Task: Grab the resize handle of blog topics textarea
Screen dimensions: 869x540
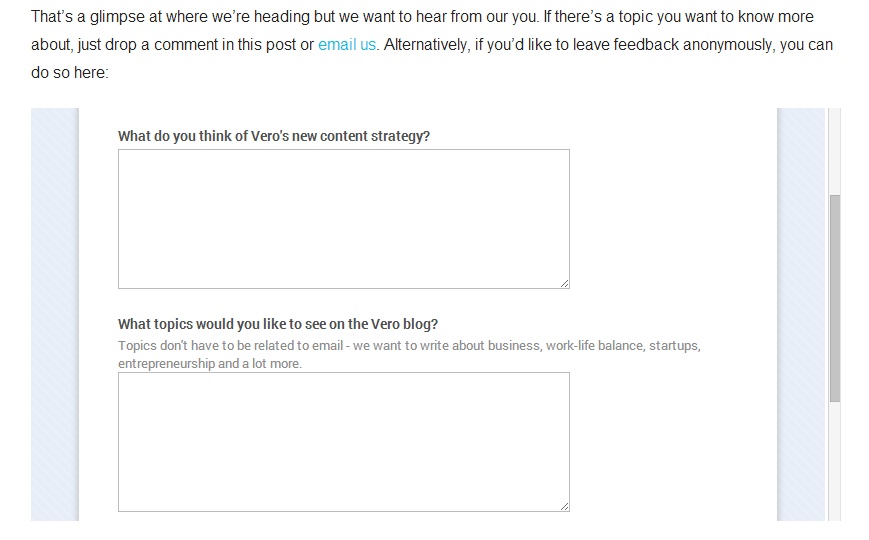Action: point(565,507)
